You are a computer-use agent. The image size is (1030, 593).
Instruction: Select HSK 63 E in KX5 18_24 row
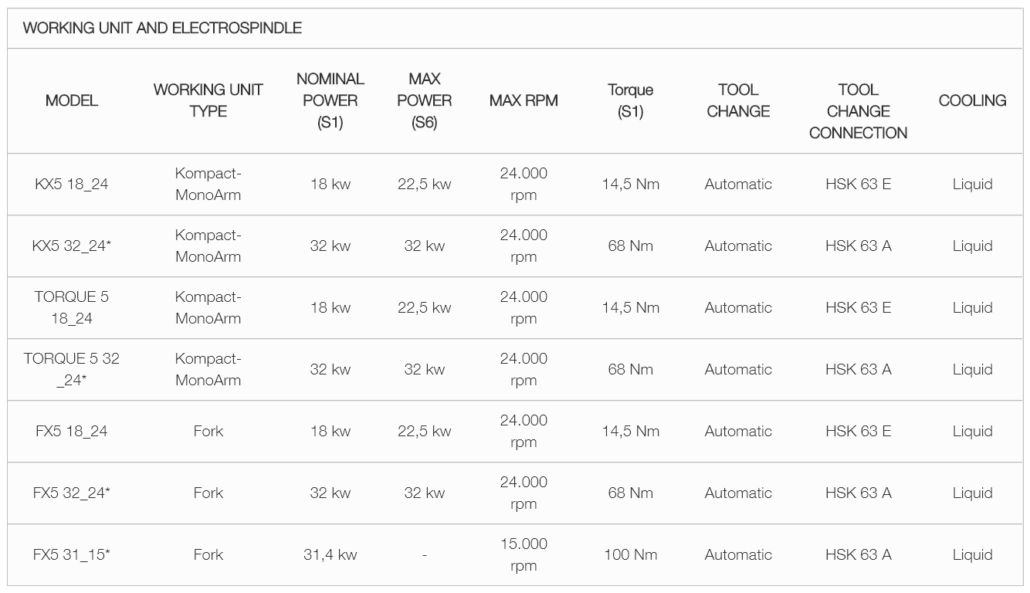coord(858,185)
